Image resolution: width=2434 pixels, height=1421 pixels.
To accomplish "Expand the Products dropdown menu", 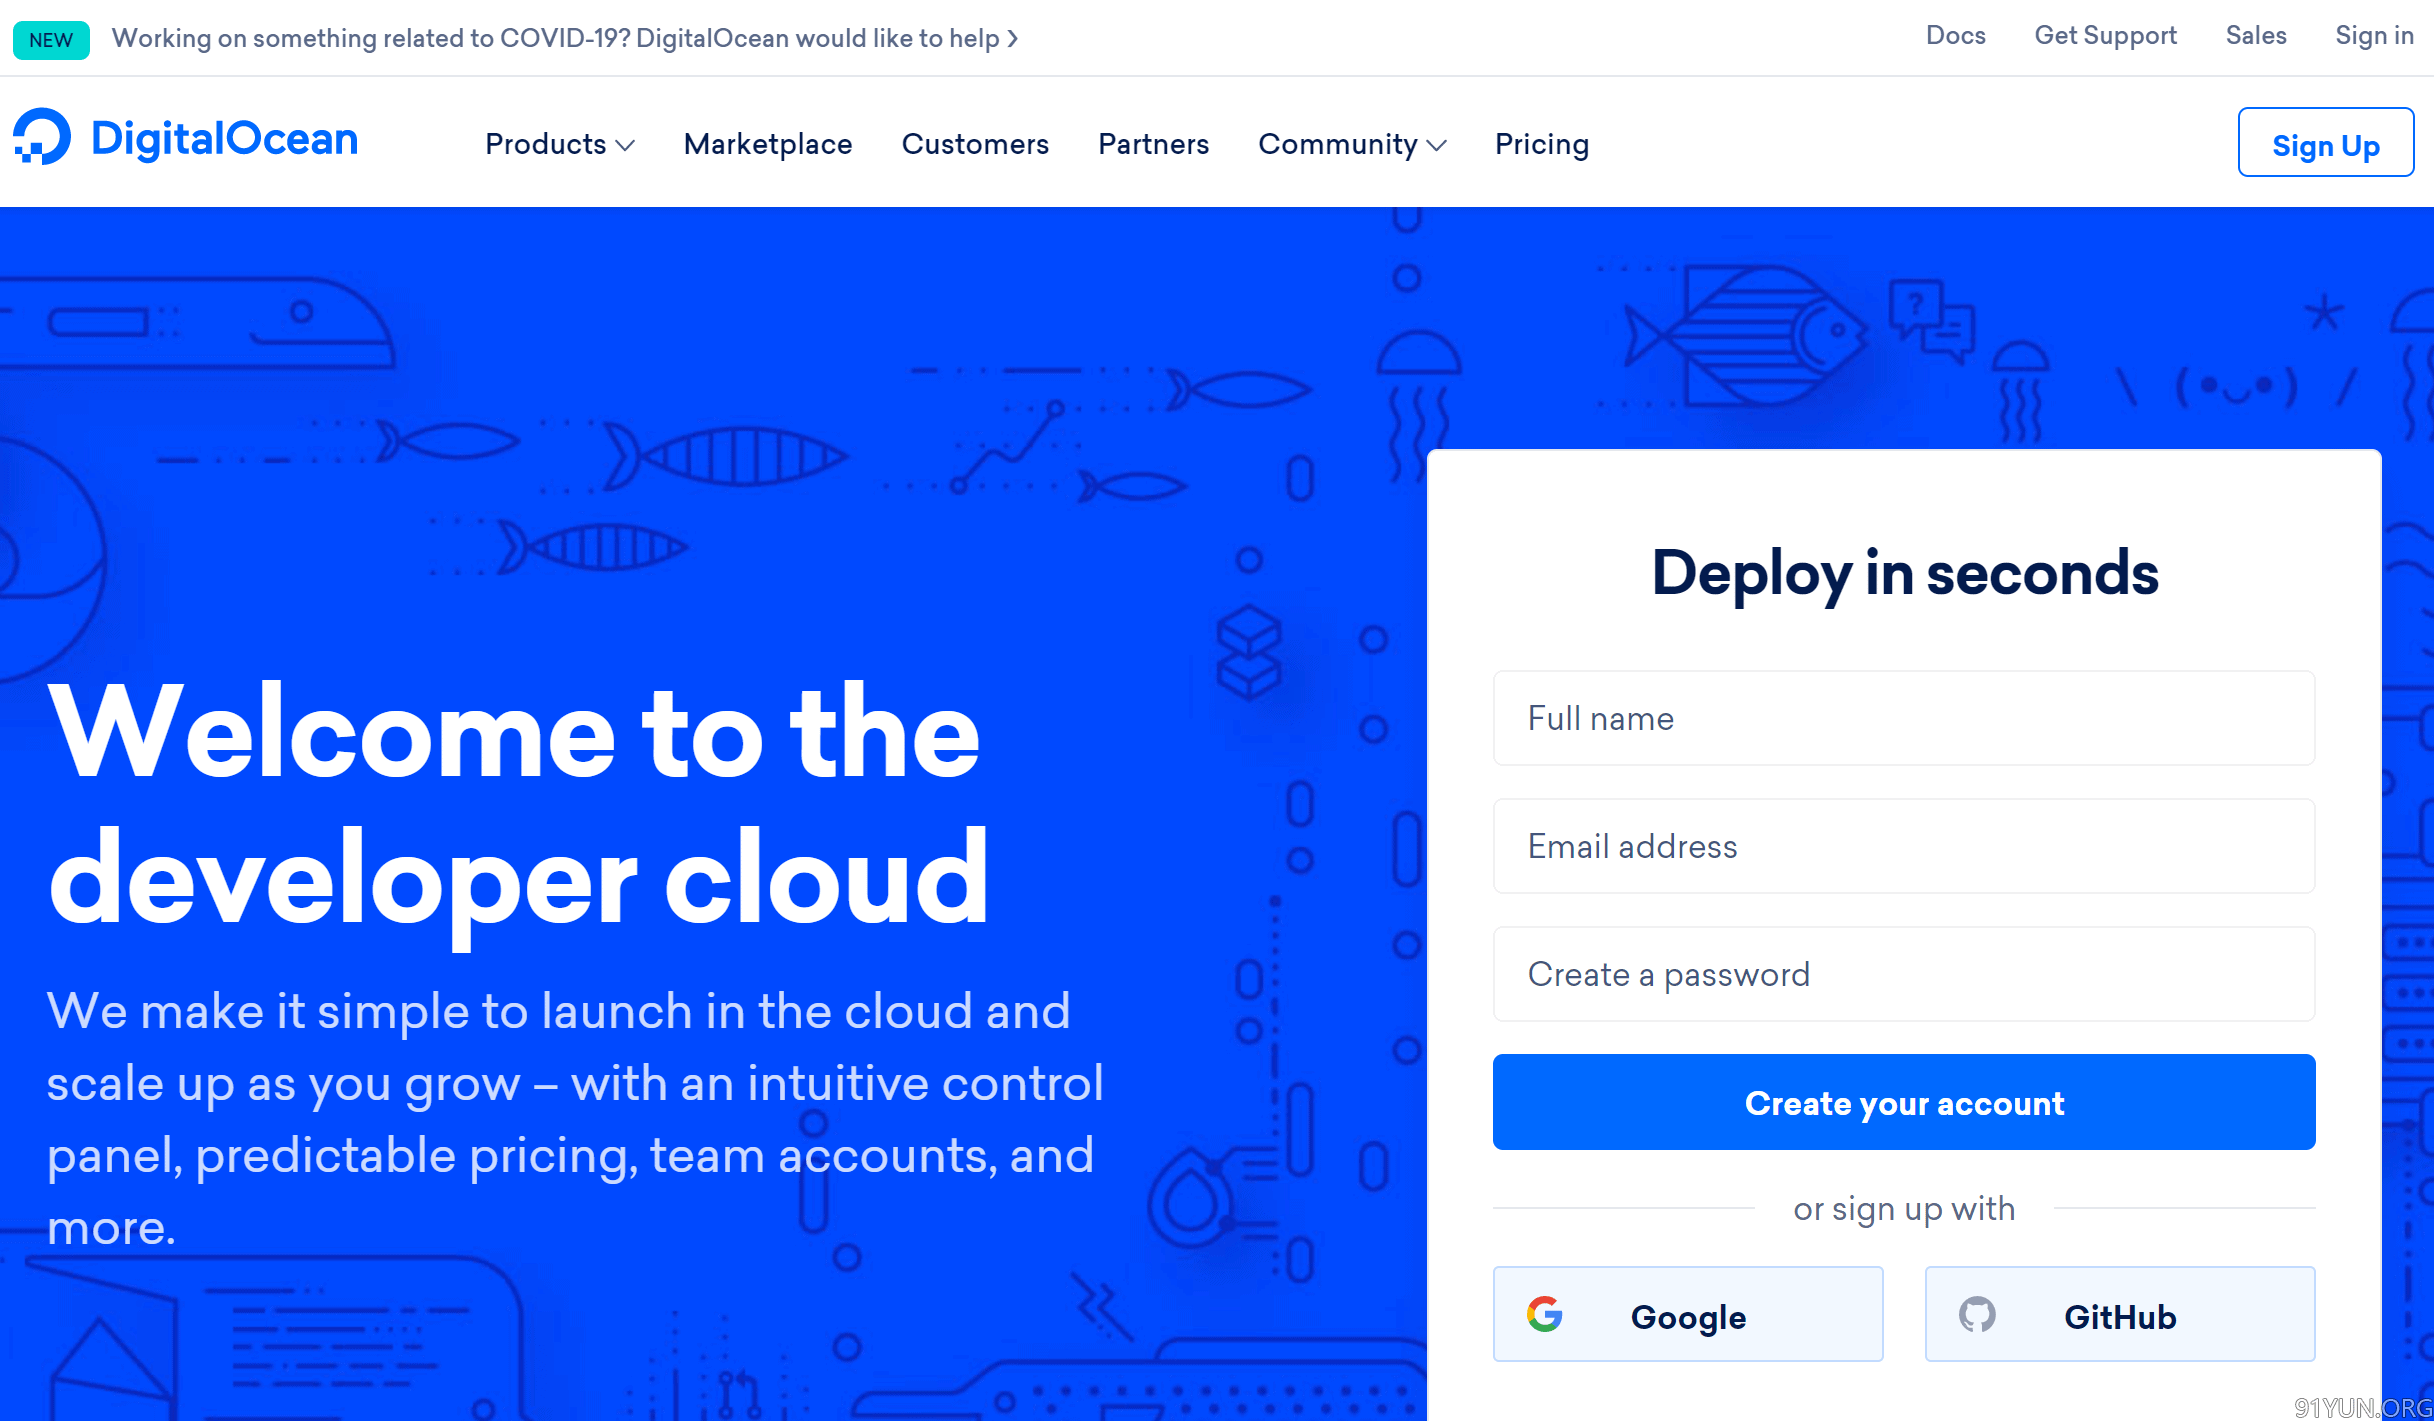I will (560, 144).
